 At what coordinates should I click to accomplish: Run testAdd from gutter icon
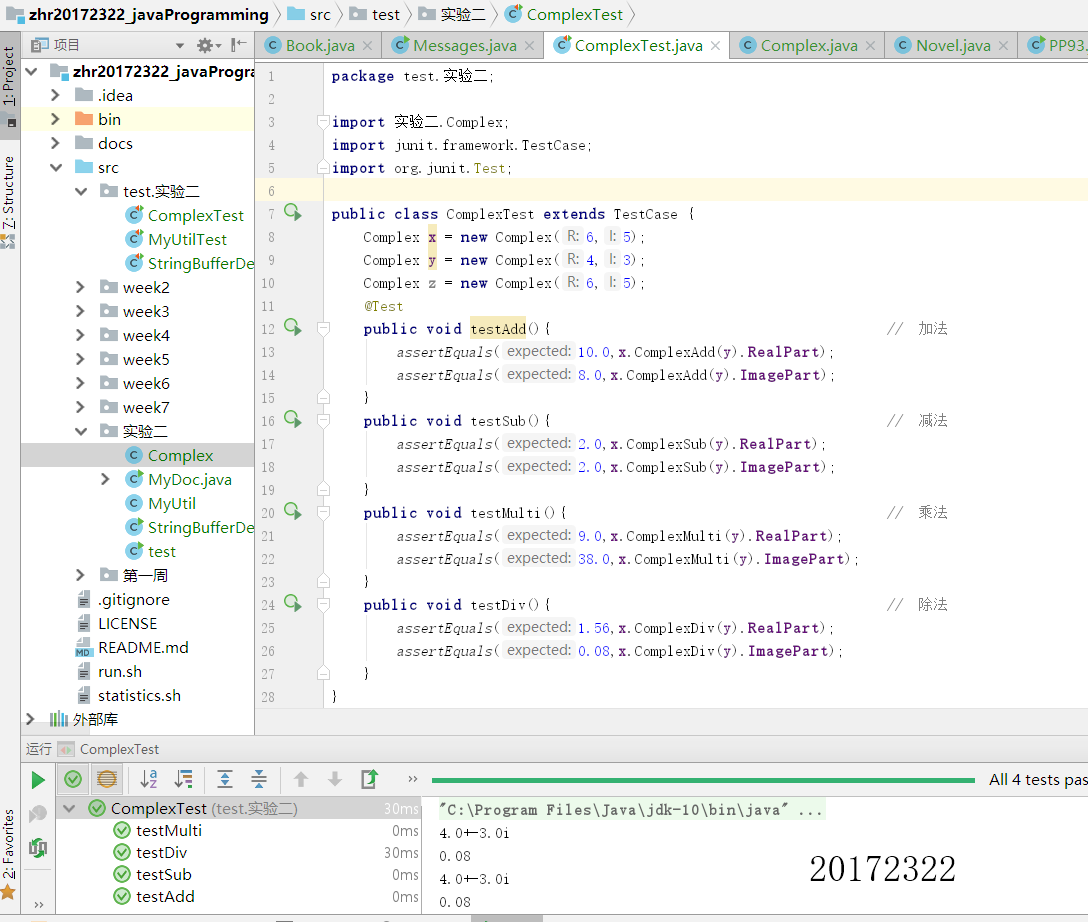[293, 328]
